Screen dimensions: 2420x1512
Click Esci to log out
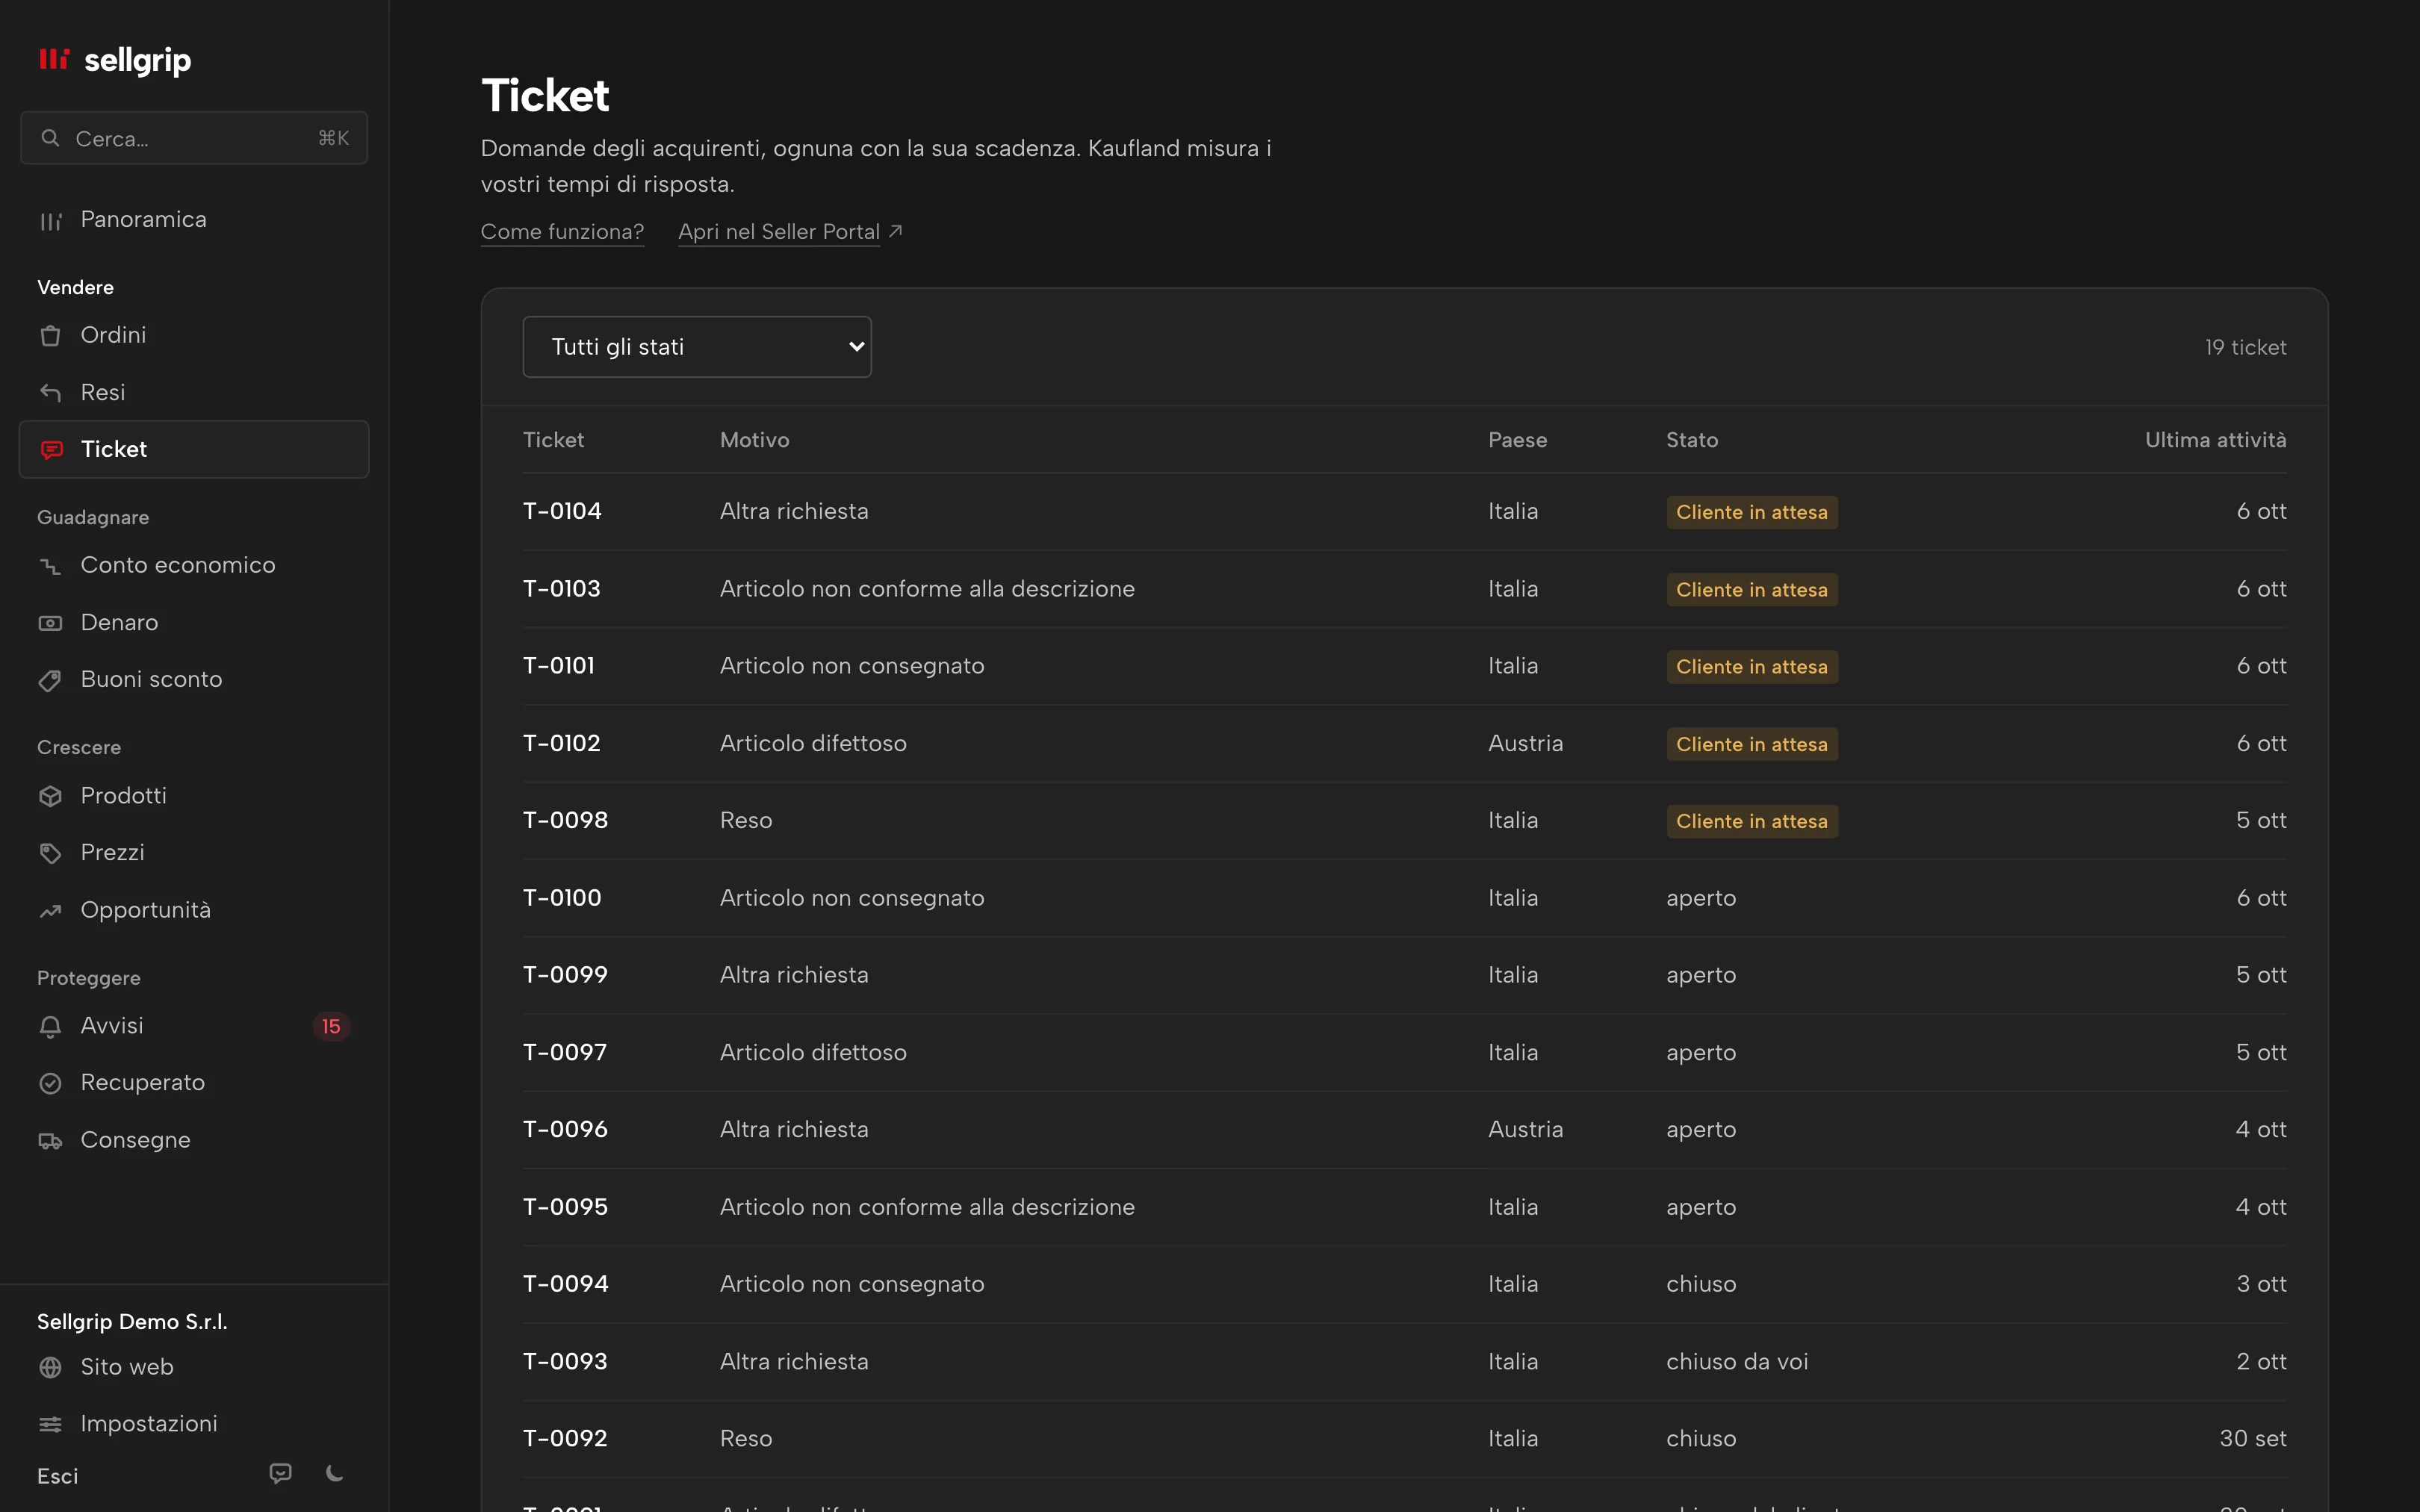(x=58, y=1476)
